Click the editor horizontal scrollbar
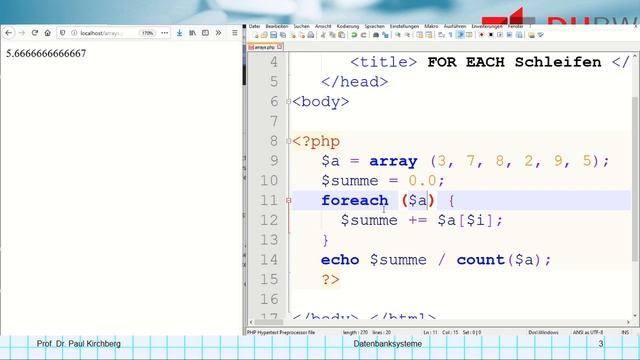 (x=270, y=322)
